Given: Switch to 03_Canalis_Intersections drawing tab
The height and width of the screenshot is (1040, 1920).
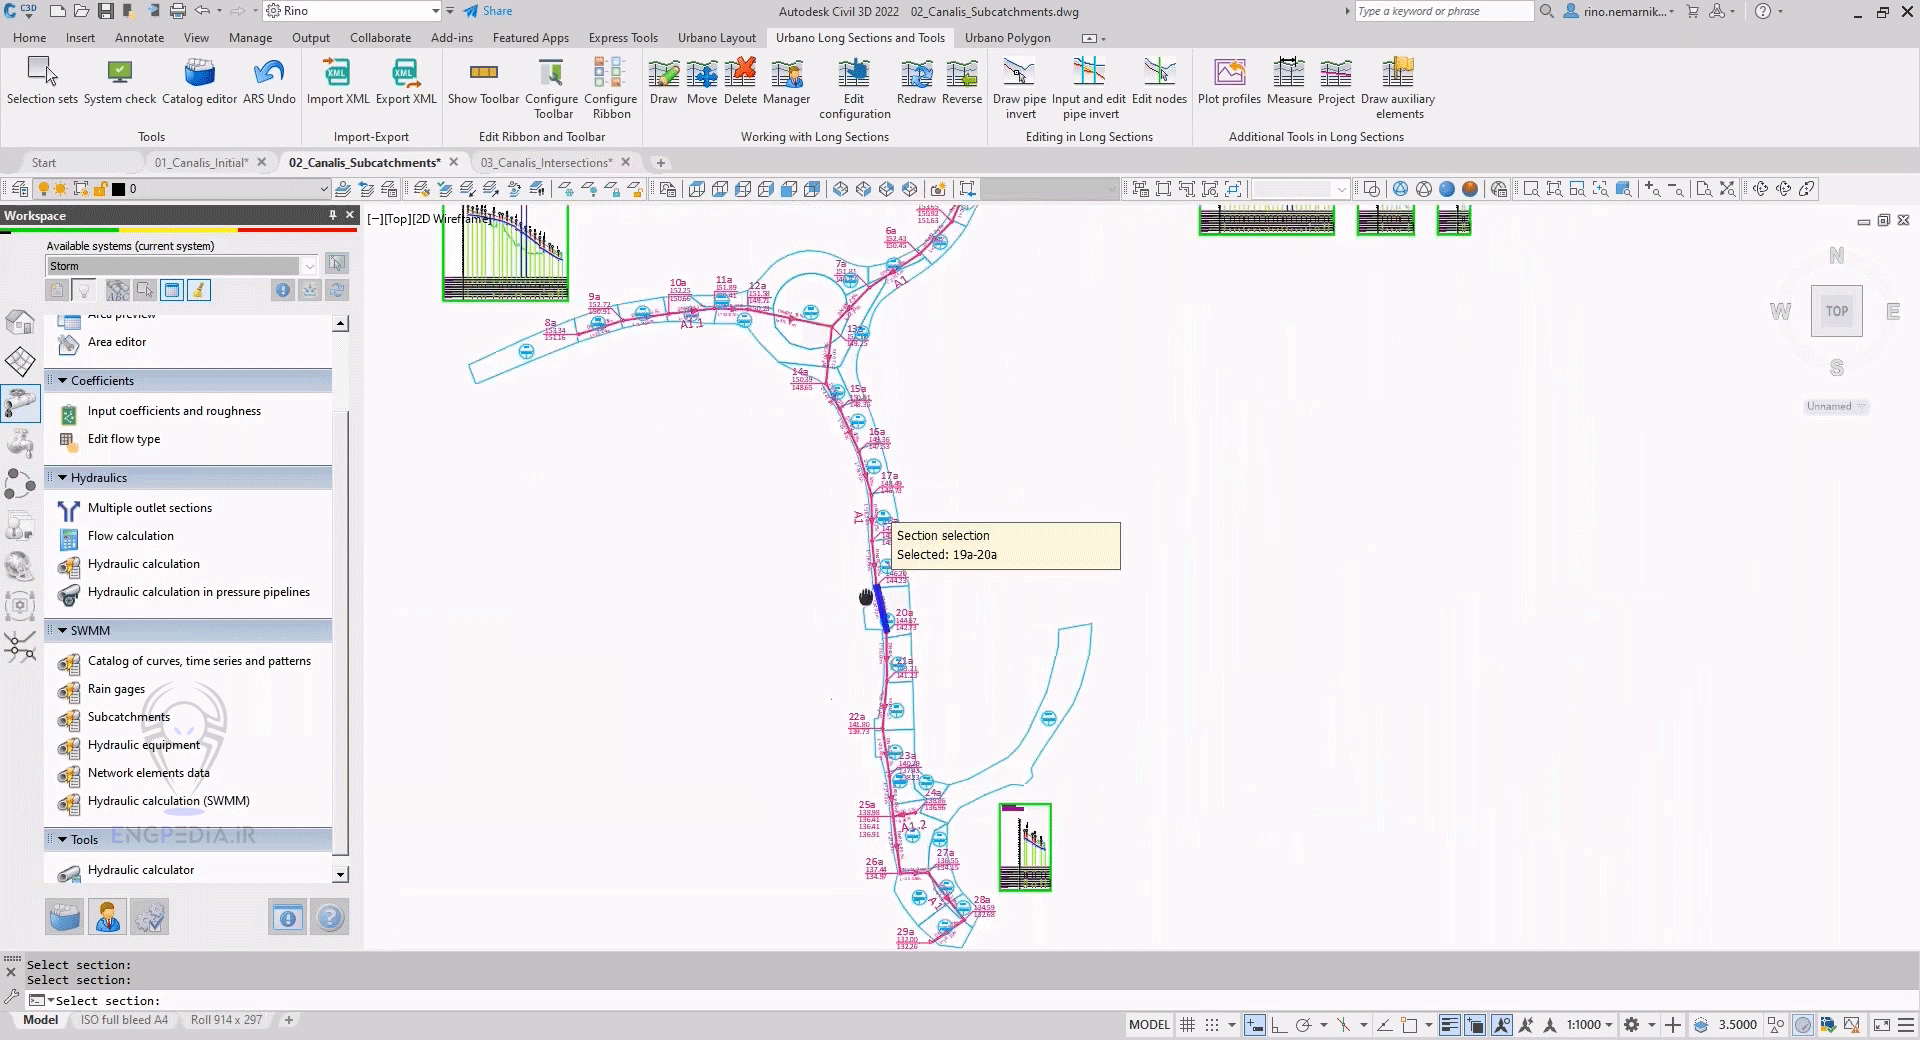Looking at the screenshot, I should click(545, 162).
